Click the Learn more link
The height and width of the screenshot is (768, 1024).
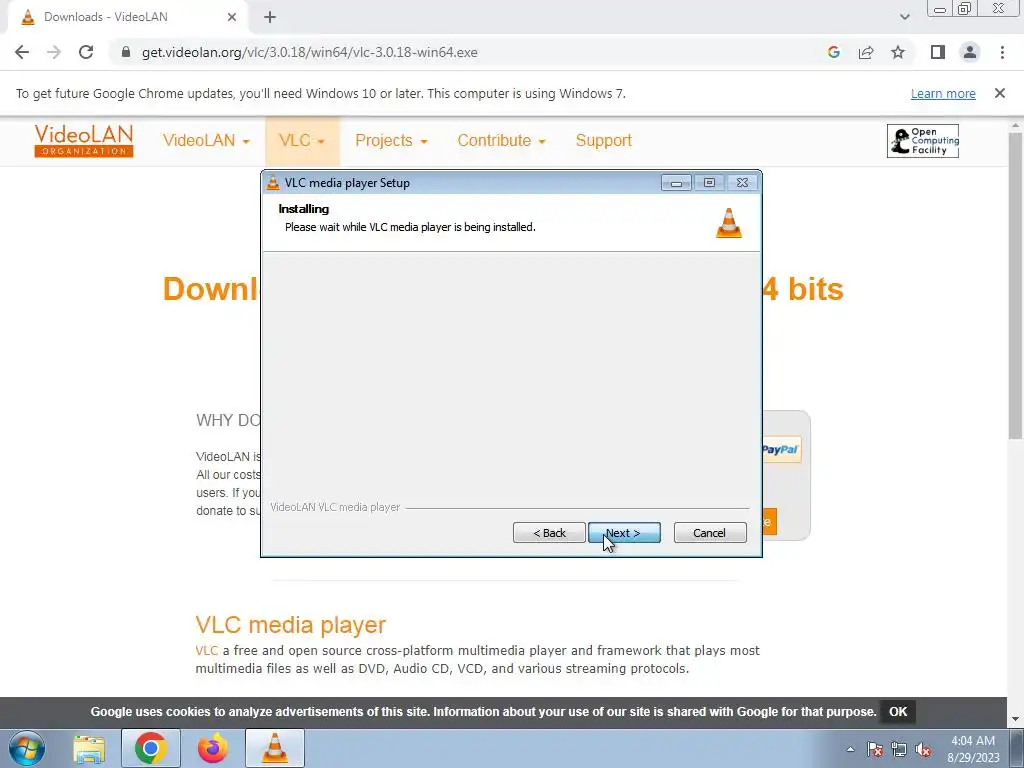[943, 94]
